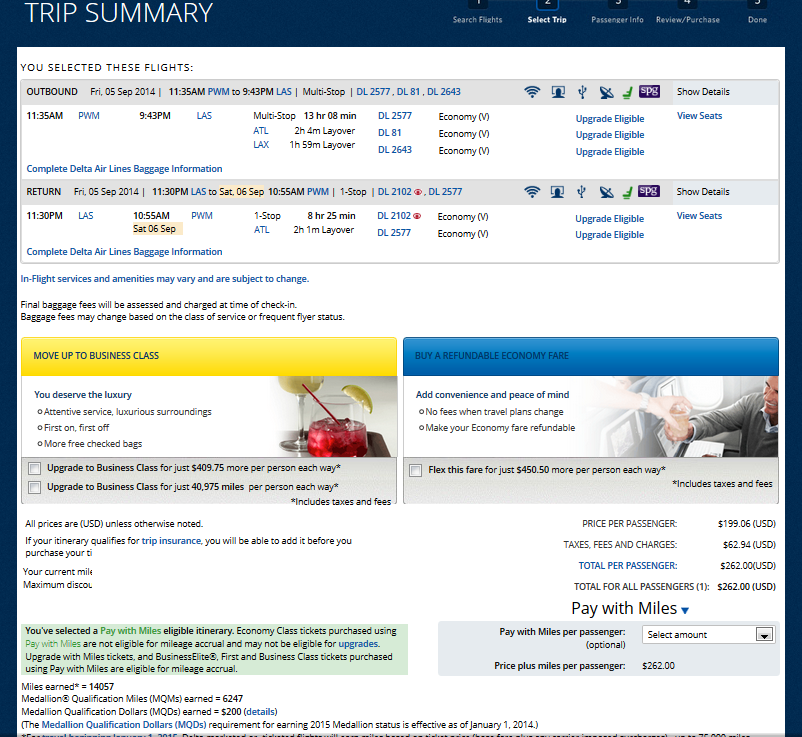
Task: Click the return flight green seat icon
Action: [x=627, y=192]
